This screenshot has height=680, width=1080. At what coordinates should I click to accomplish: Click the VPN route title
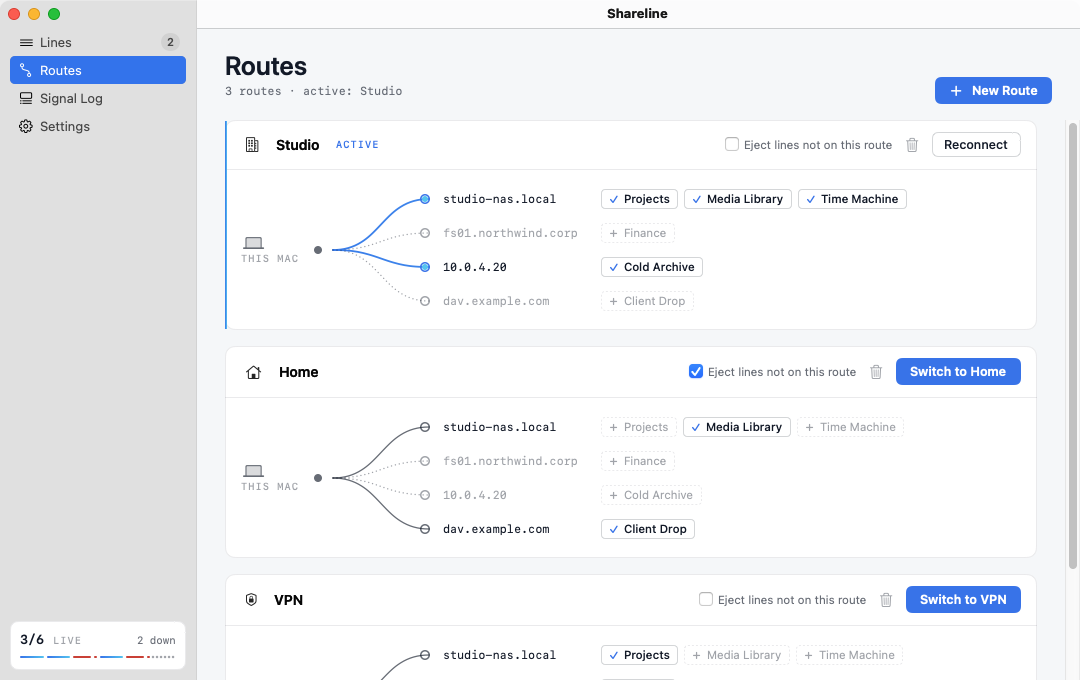[x=289, y=600]
